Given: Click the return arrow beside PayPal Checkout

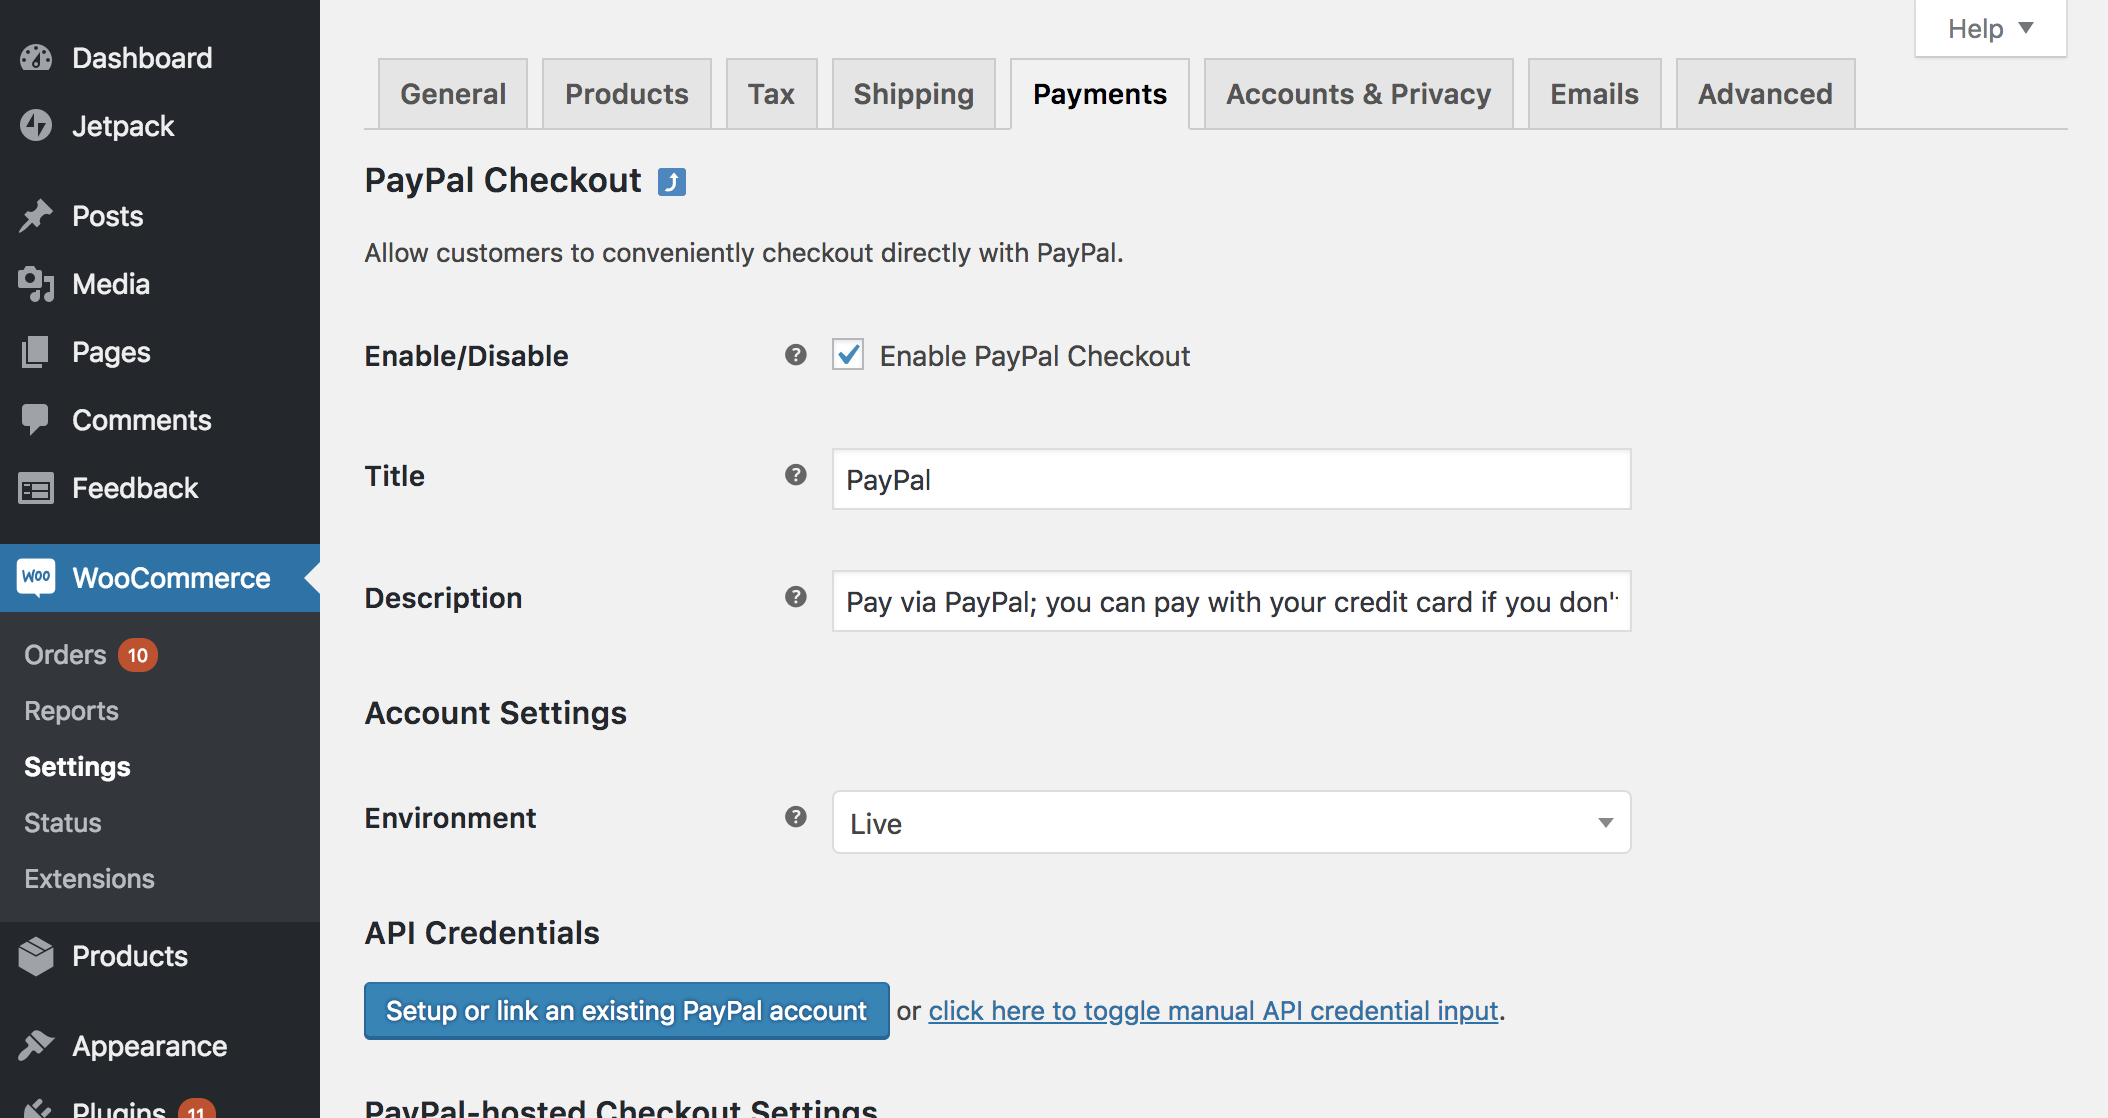Looking at the screenshot, I should click(671, 182).
